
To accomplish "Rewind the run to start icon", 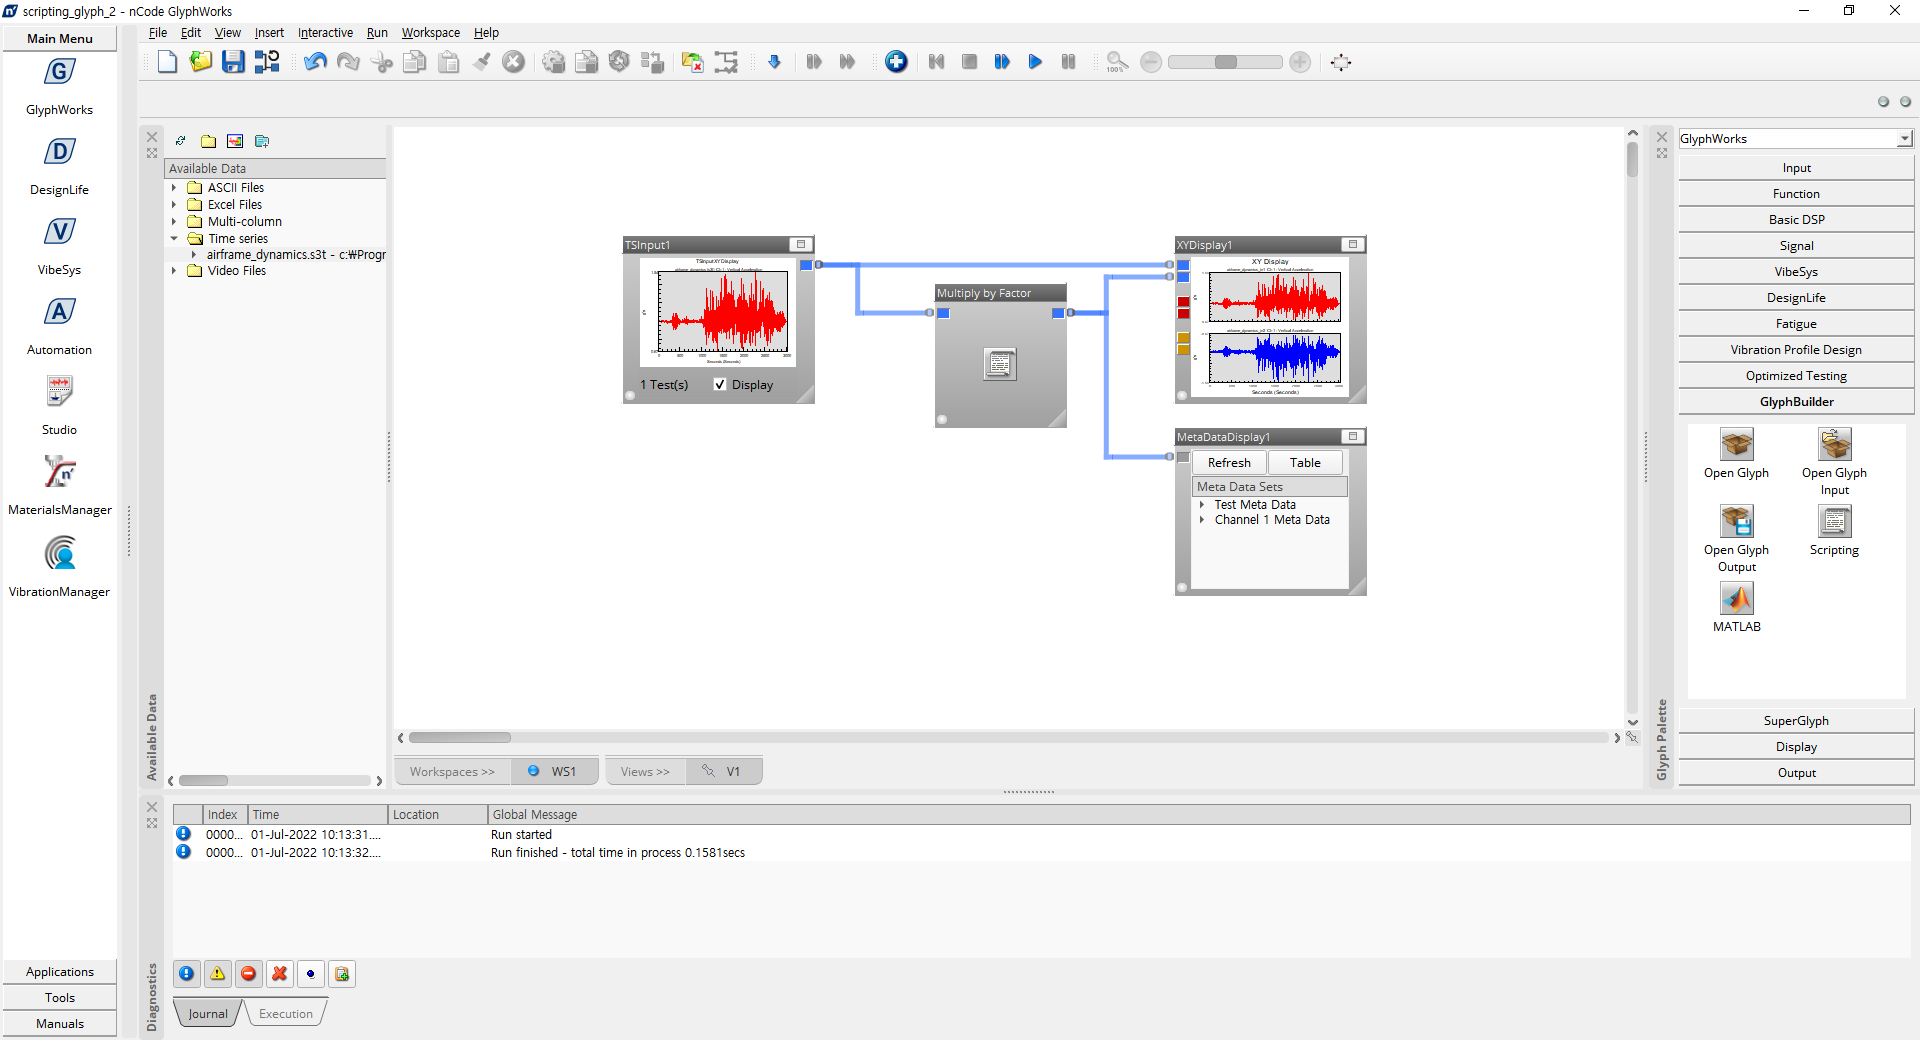I will (936, 62).
